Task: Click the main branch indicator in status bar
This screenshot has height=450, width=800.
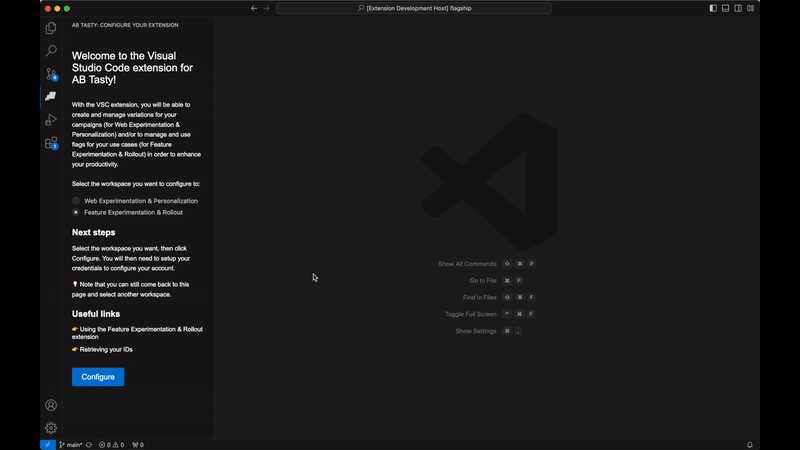Action: point(72,444)
